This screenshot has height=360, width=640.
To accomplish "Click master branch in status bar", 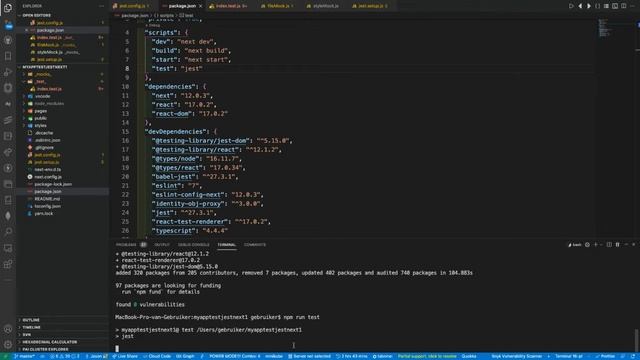I will point(24,356).
